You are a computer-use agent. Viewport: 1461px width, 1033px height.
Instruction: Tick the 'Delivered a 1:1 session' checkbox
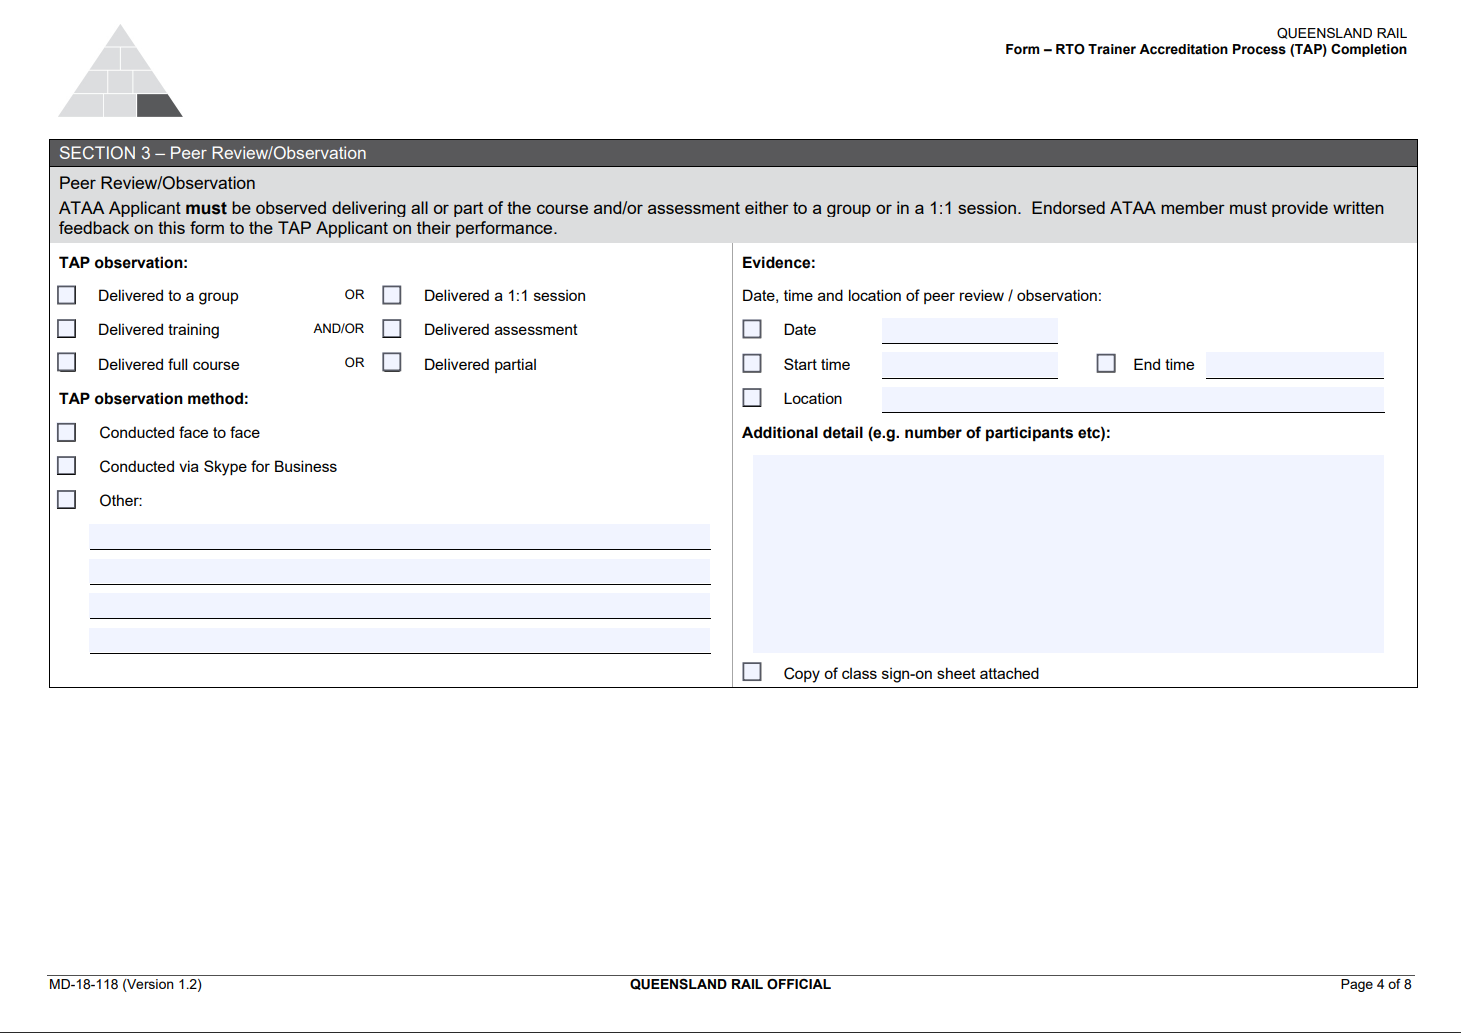(x=392, y=295)
